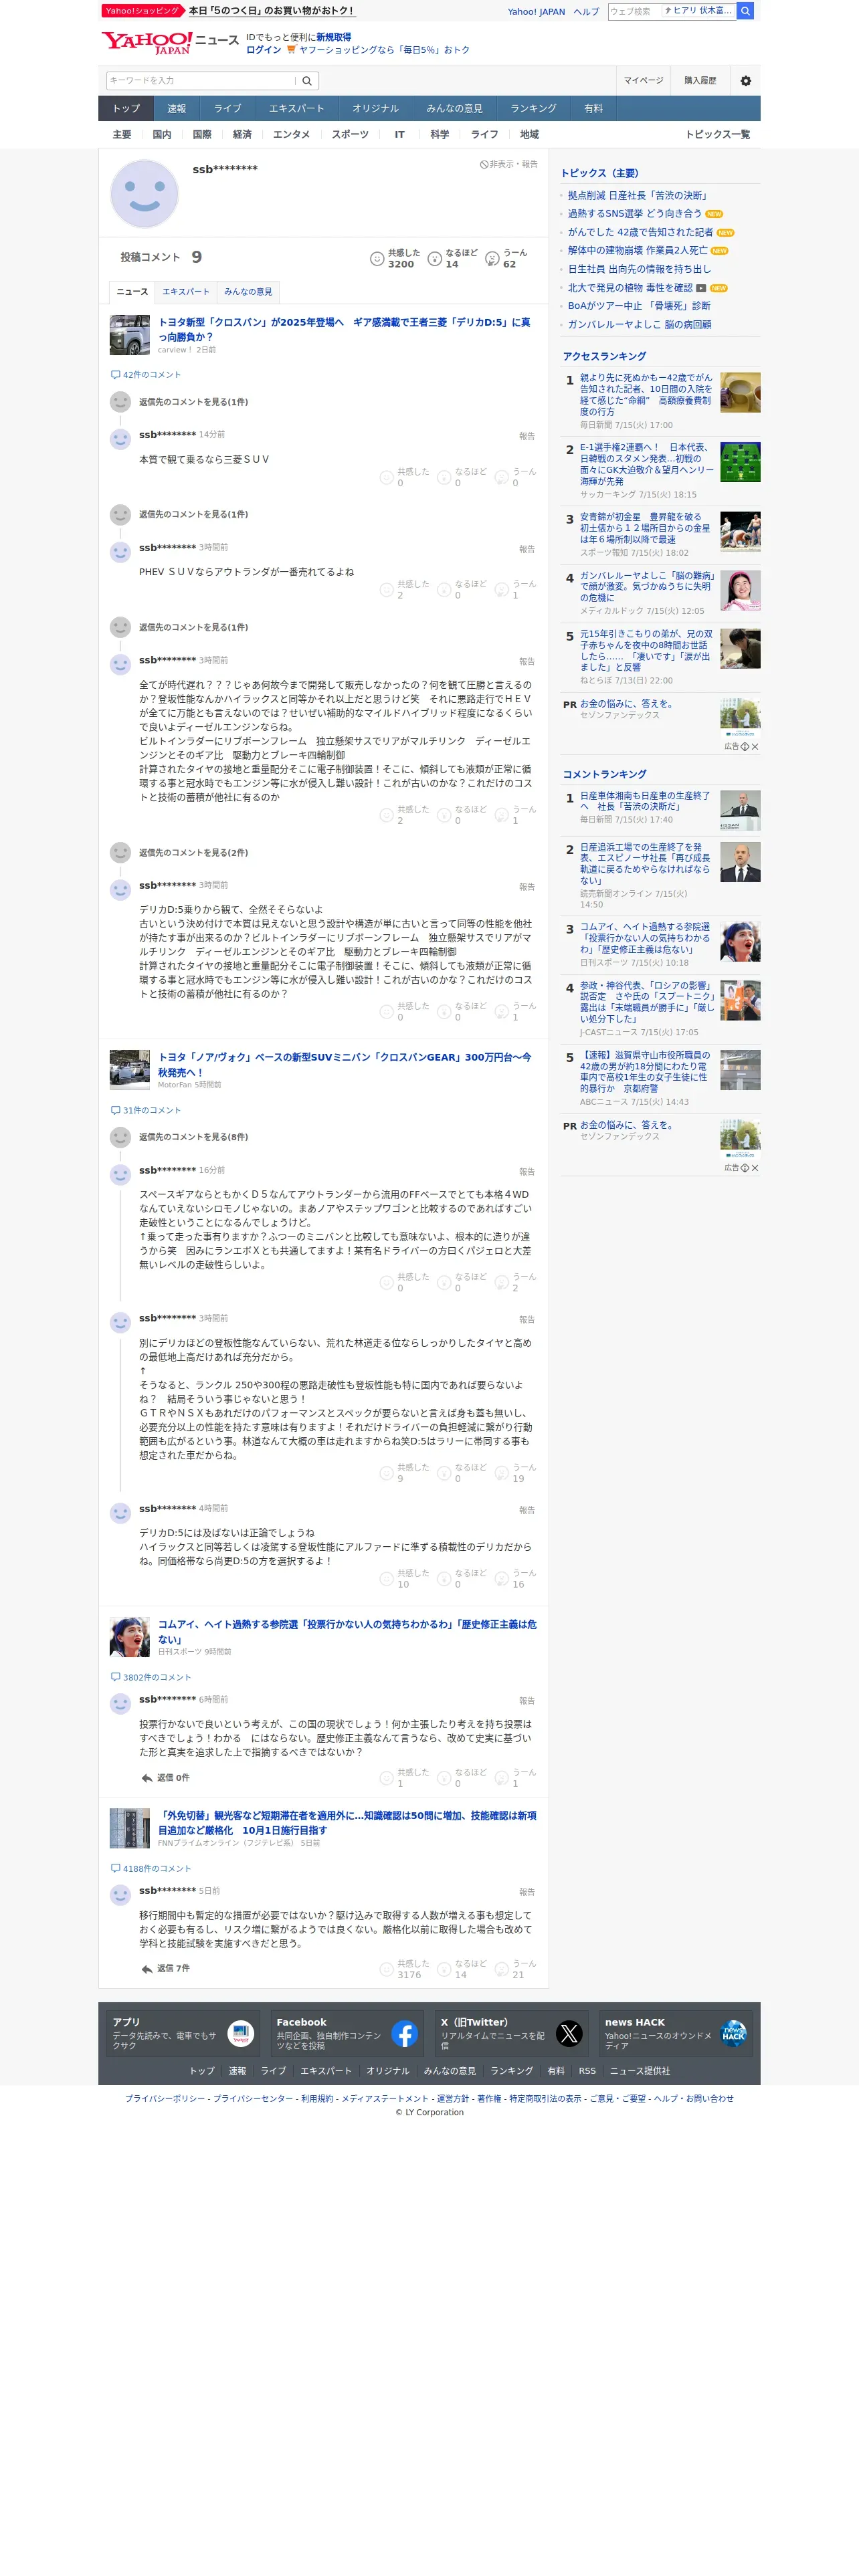Click ニュース提供社 in footer
This screenshot has height=2576, width=859.
640,2071
